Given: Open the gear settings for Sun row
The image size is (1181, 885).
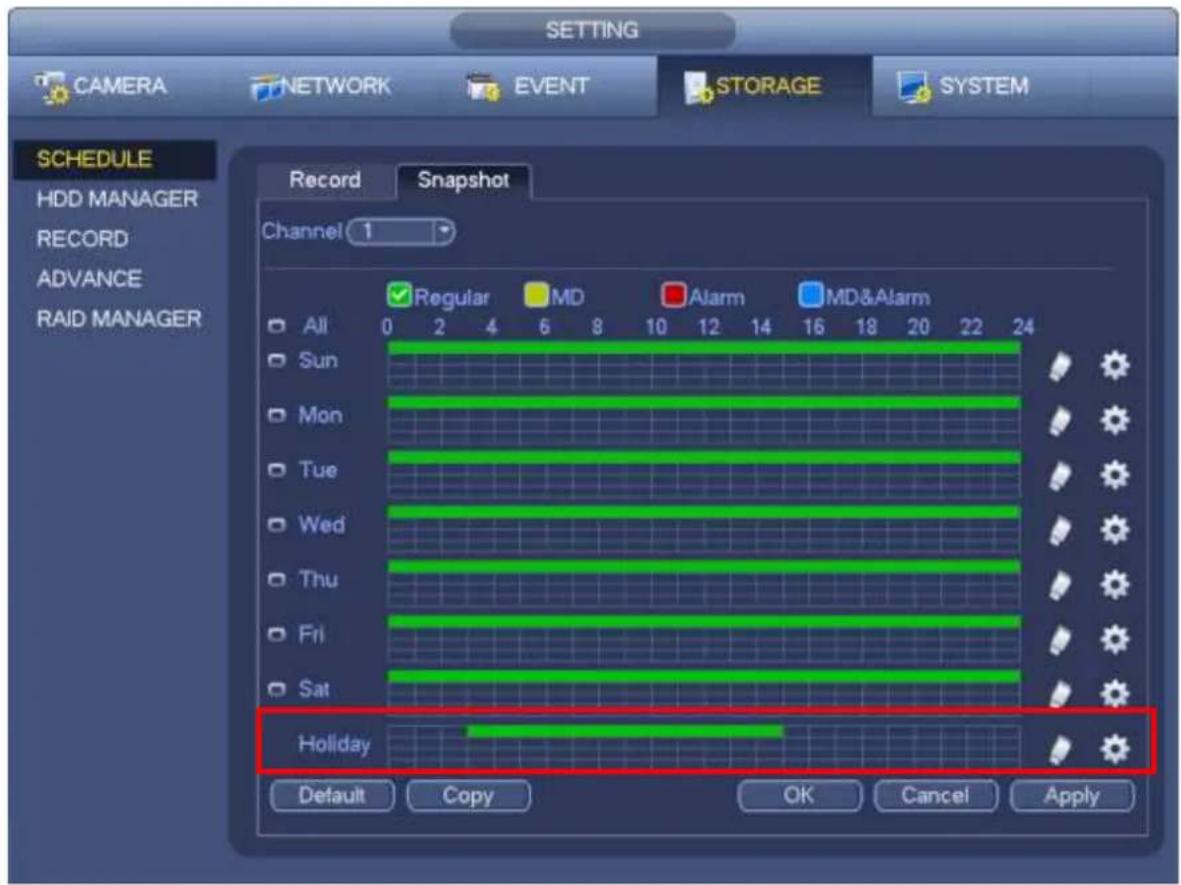Looking at the screenshot, I should click(x=1115, y=365).
